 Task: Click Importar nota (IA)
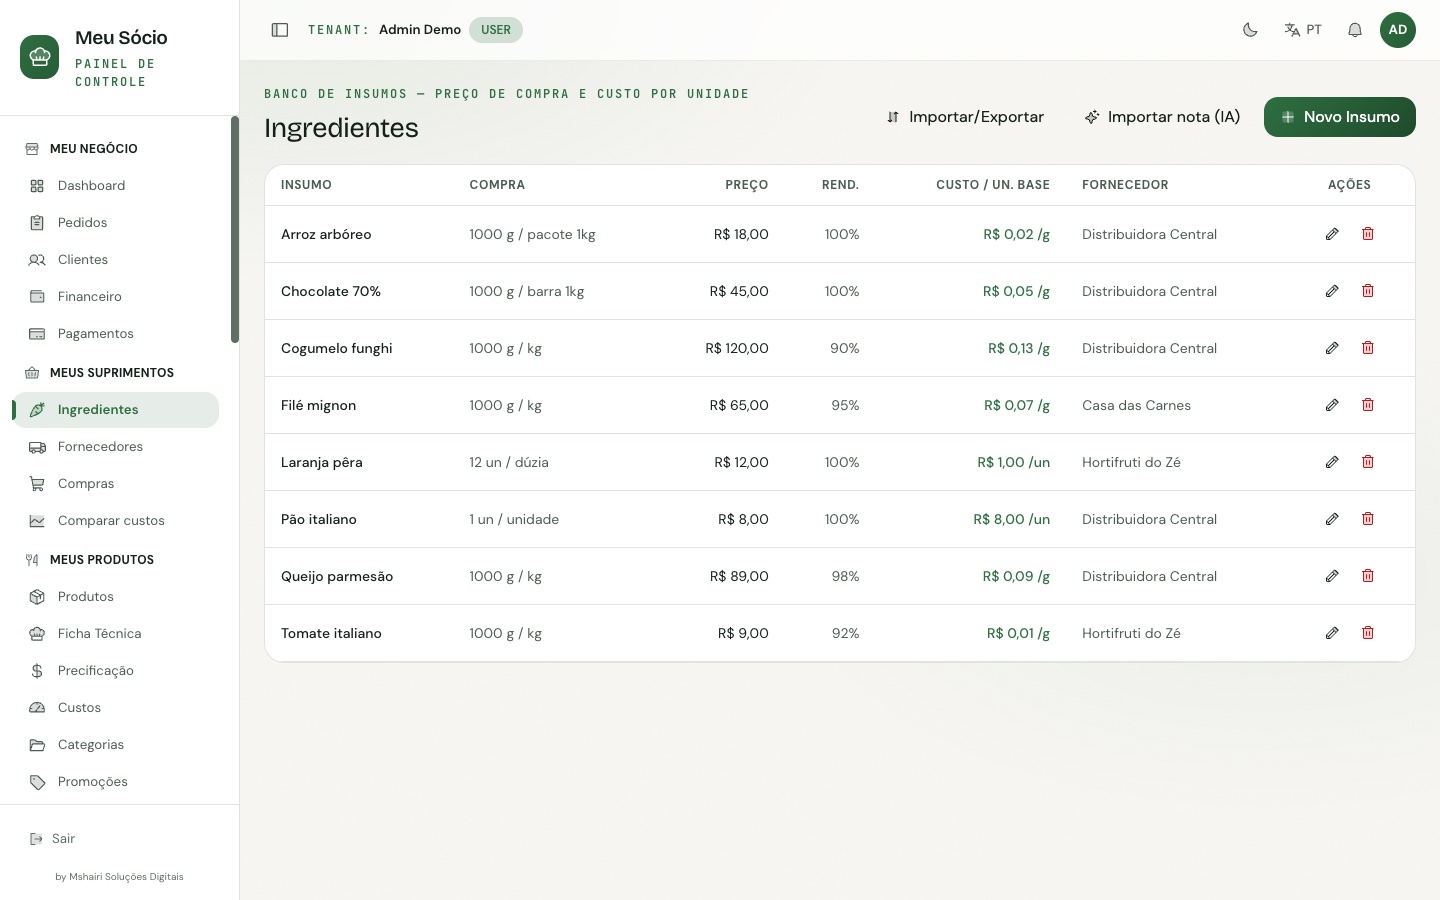click(1162, 117)
